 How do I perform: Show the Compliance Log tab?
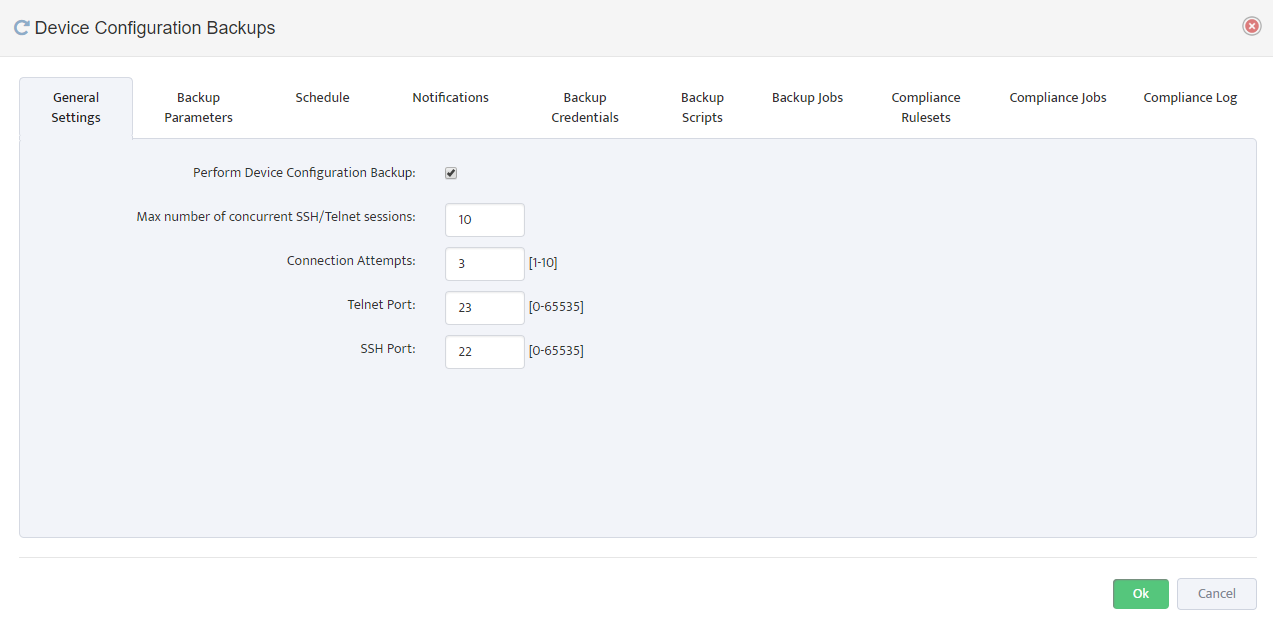(x=1190, y=98)
